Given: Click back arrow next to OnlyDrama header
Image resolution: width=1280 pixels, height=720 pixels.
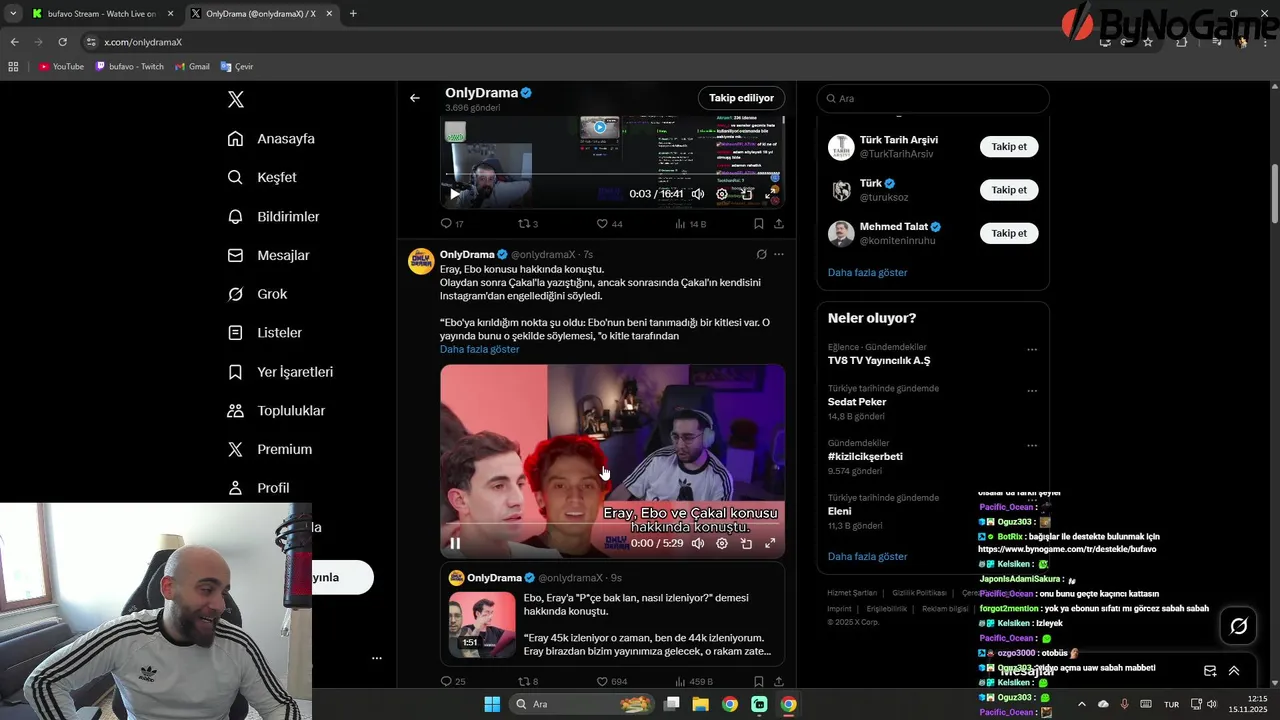Looking at the screenshot, I should pyautogui.click(x=415, y=98).
